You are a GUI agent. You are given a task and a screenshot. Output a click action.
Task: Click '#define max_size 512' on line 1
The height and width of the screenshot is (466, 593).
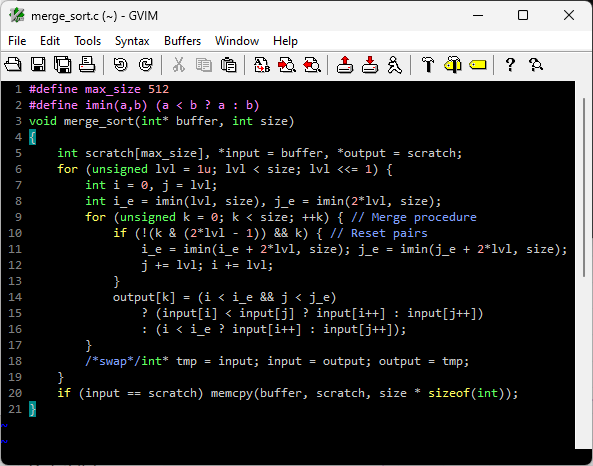(x=99, y=89)
